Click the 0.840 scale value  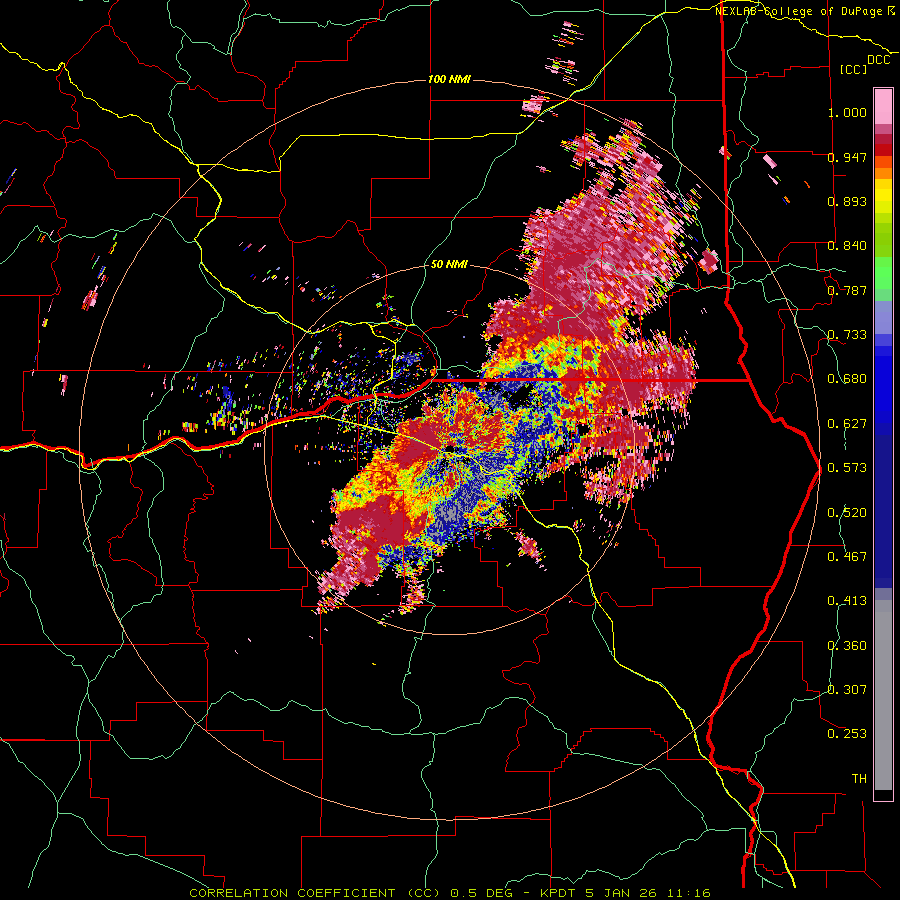(847, 246)
